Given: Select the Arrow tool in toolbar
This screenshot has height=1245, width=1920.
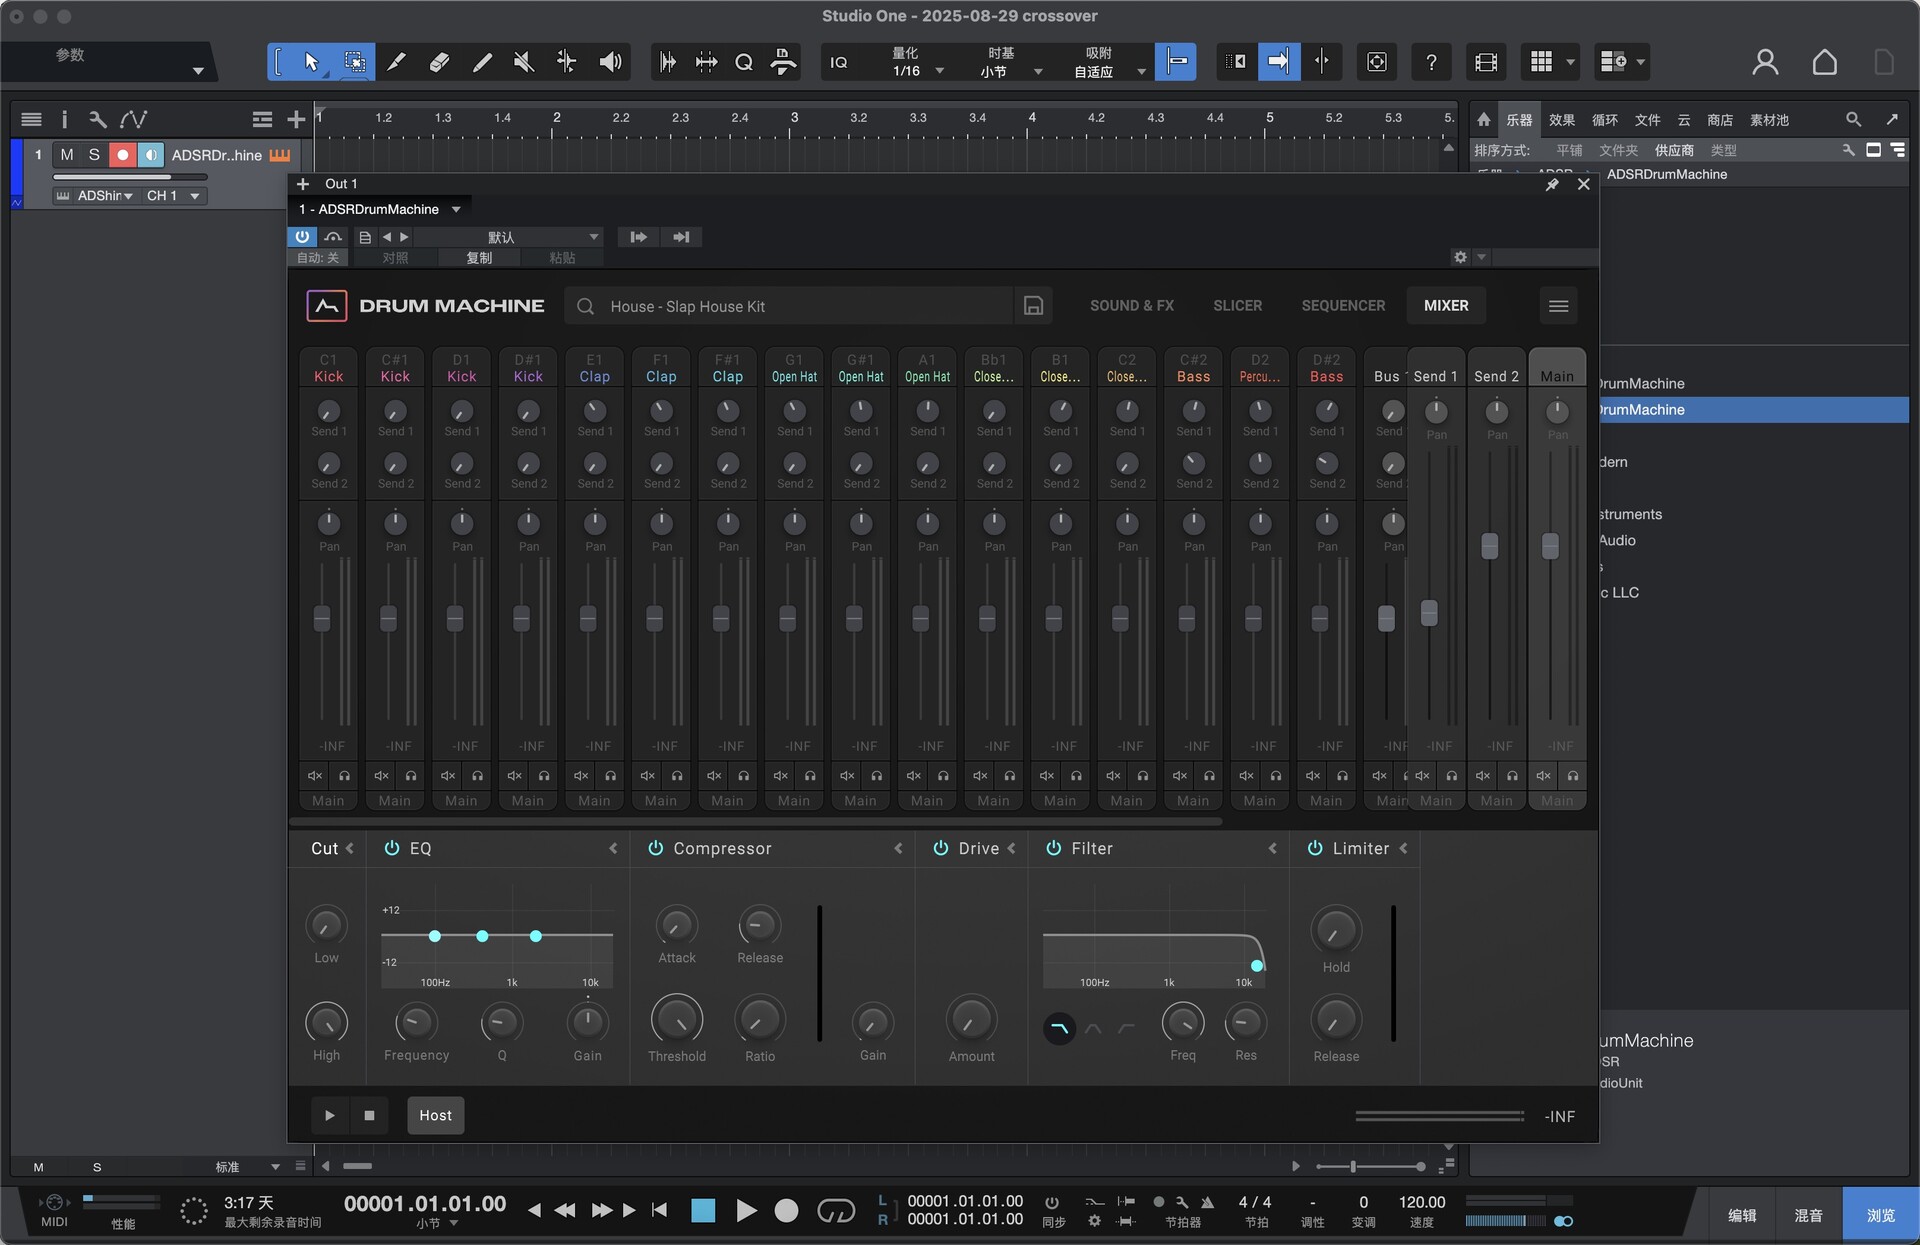Looking at the screenshot, I should coord(311,62).
